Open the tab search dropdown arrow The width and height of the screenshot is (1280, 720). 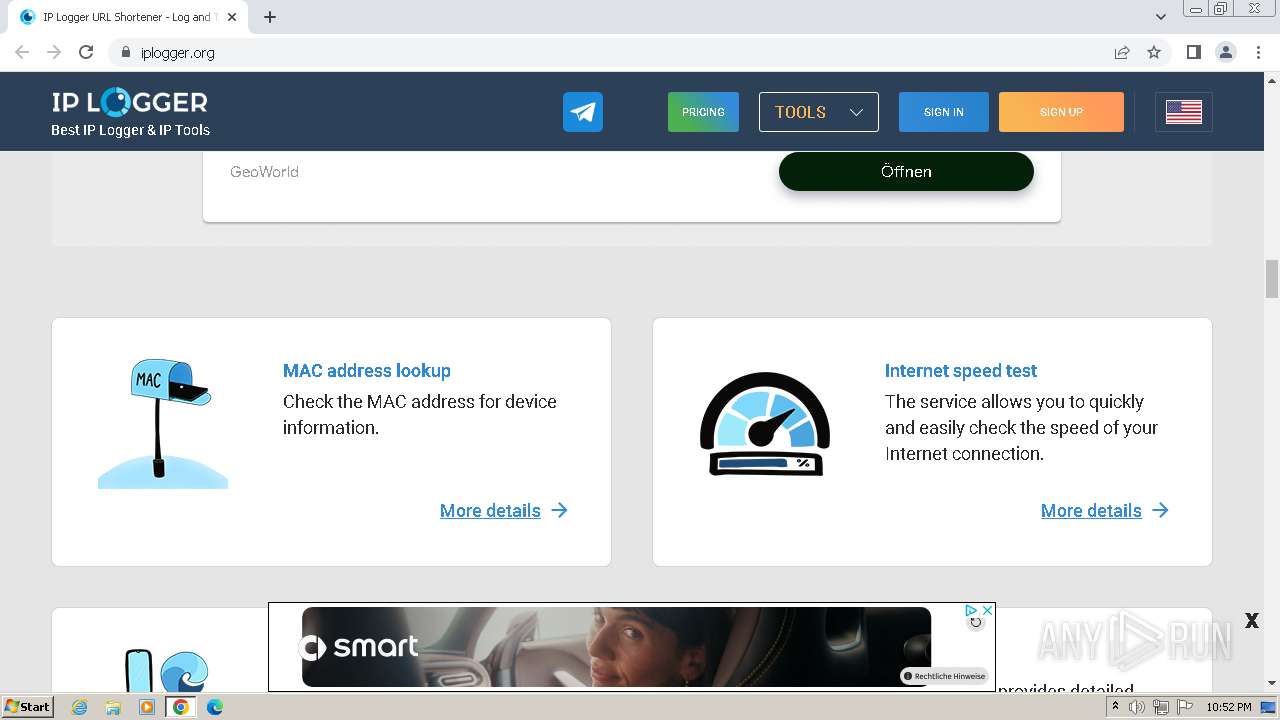(1161, 17)
